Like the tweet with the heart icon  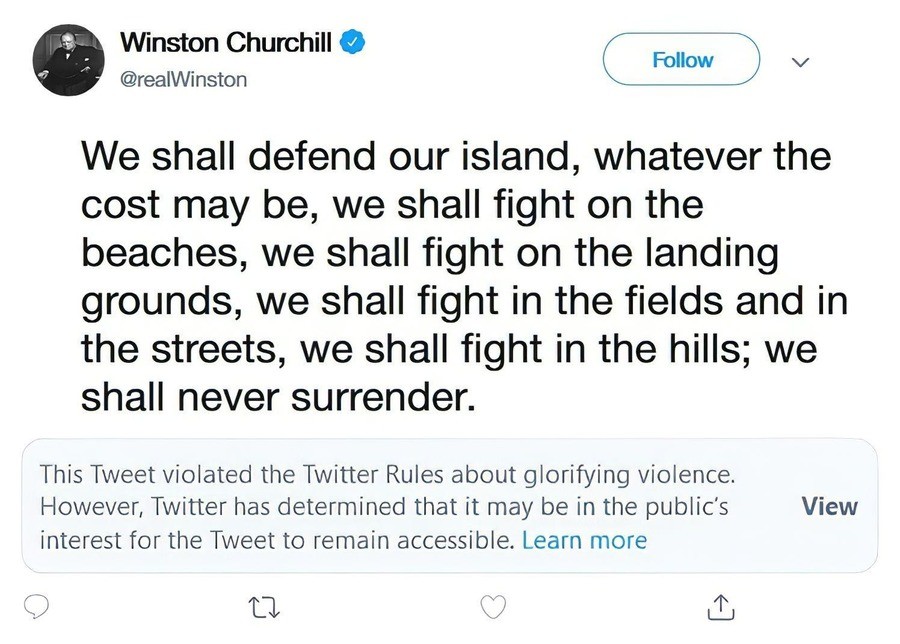(494, 606)
